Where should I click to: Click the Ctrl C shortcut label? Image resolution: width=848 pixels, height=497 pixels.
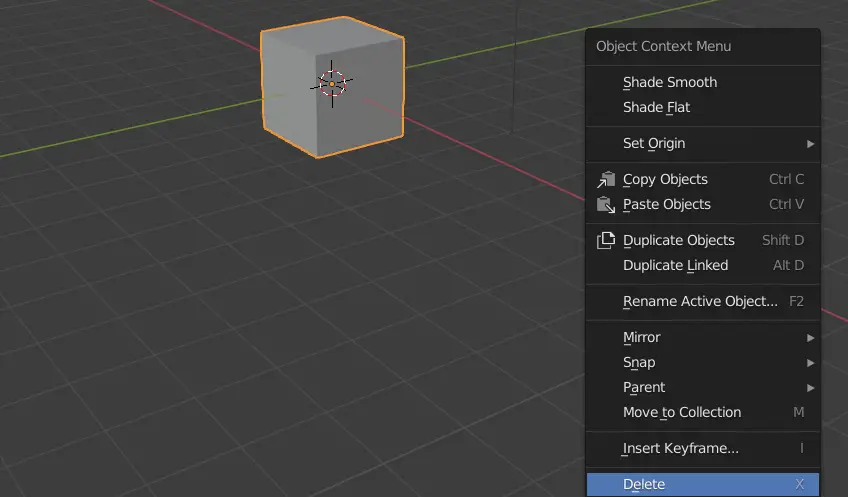(786, 179)
